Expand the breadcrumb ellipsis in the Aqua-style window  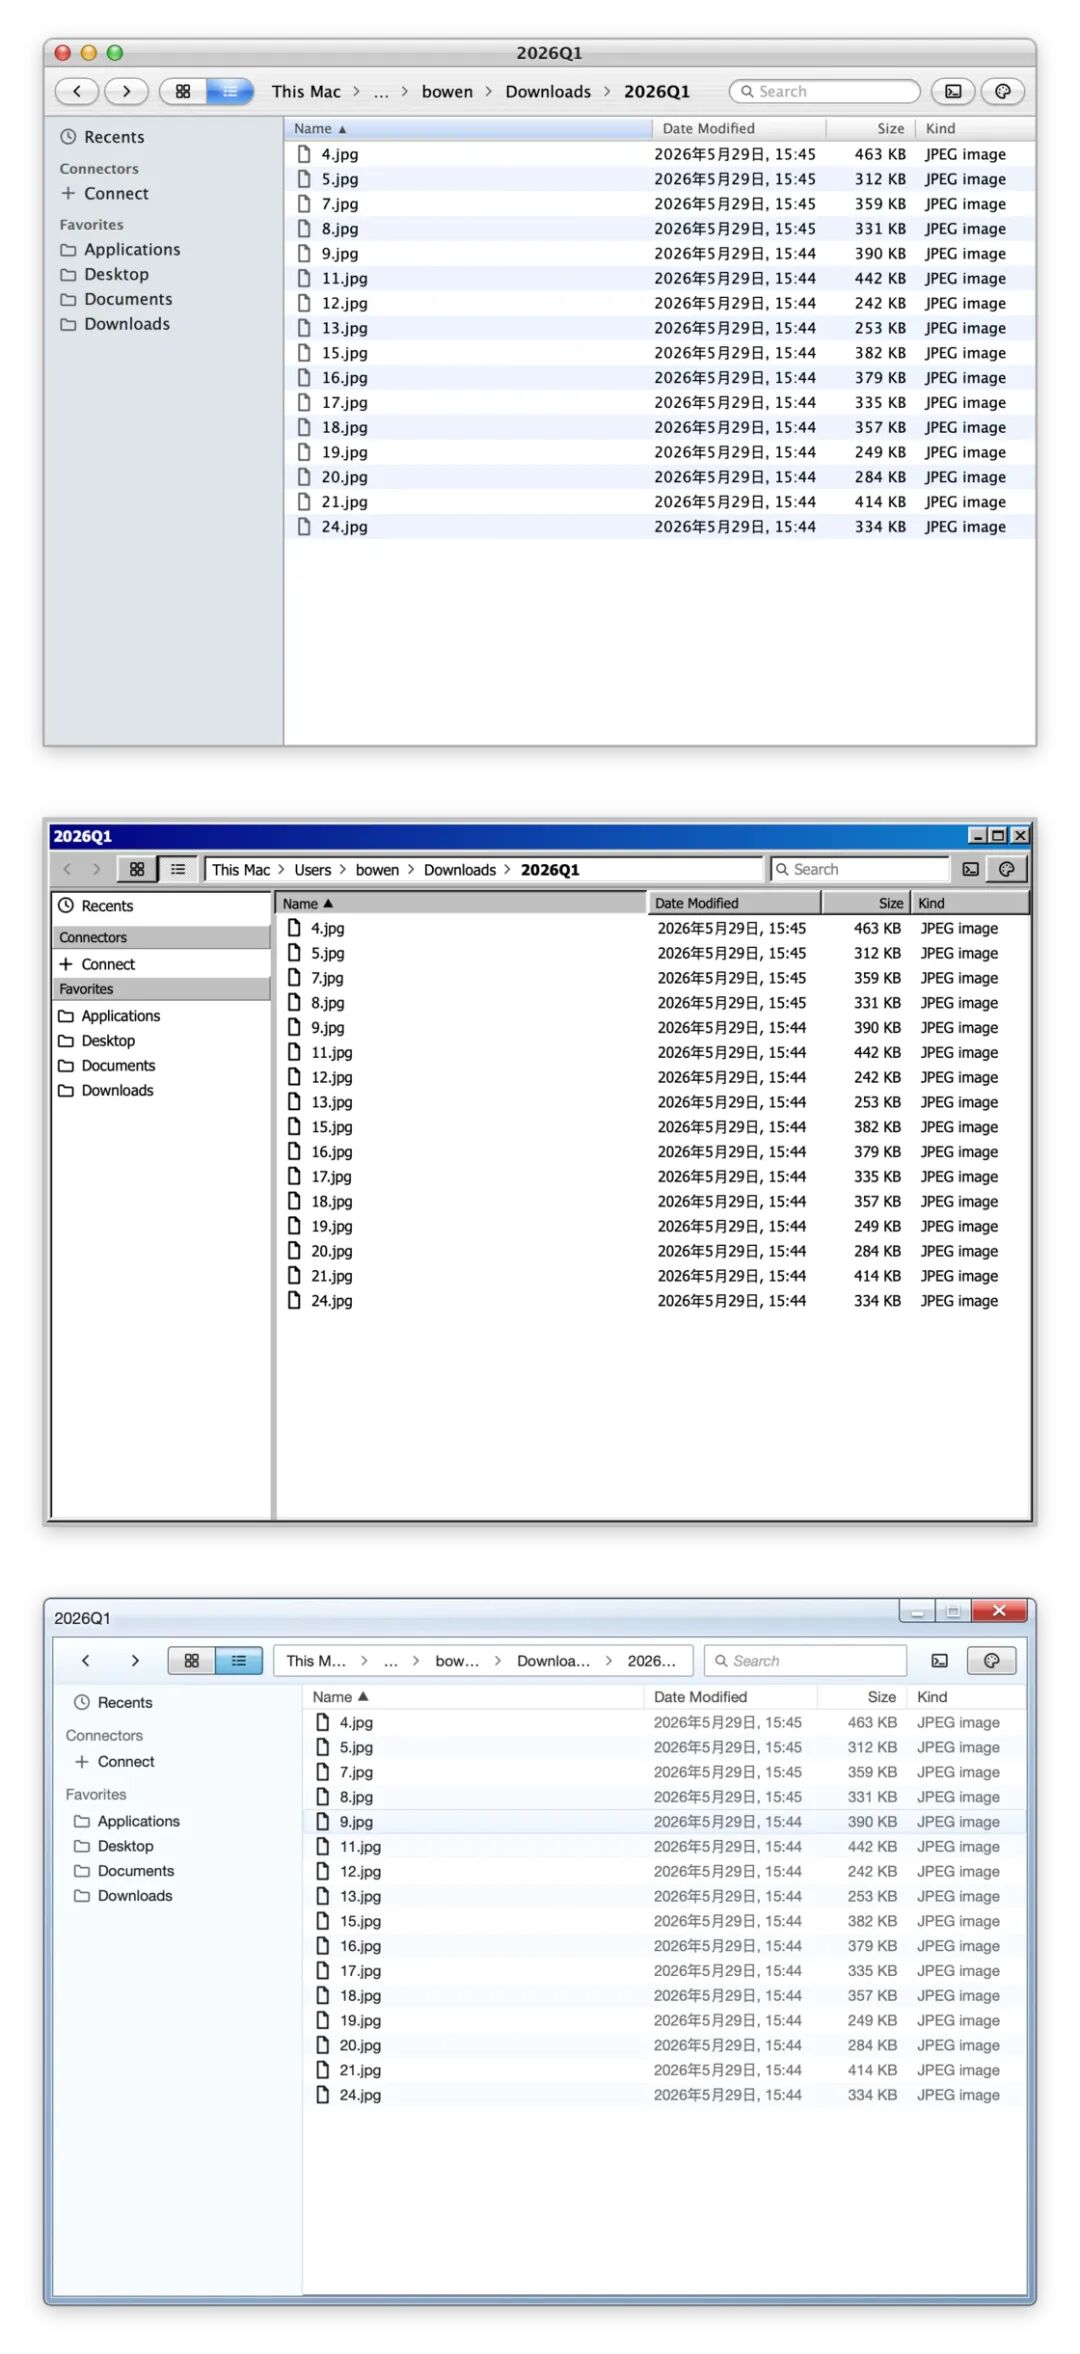pyautogui.click(x=381, y=92)
